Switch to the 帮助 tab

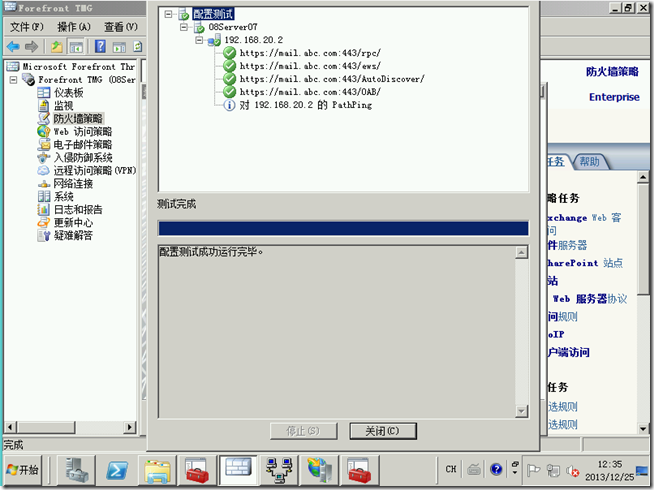click(x=589, y=161)
